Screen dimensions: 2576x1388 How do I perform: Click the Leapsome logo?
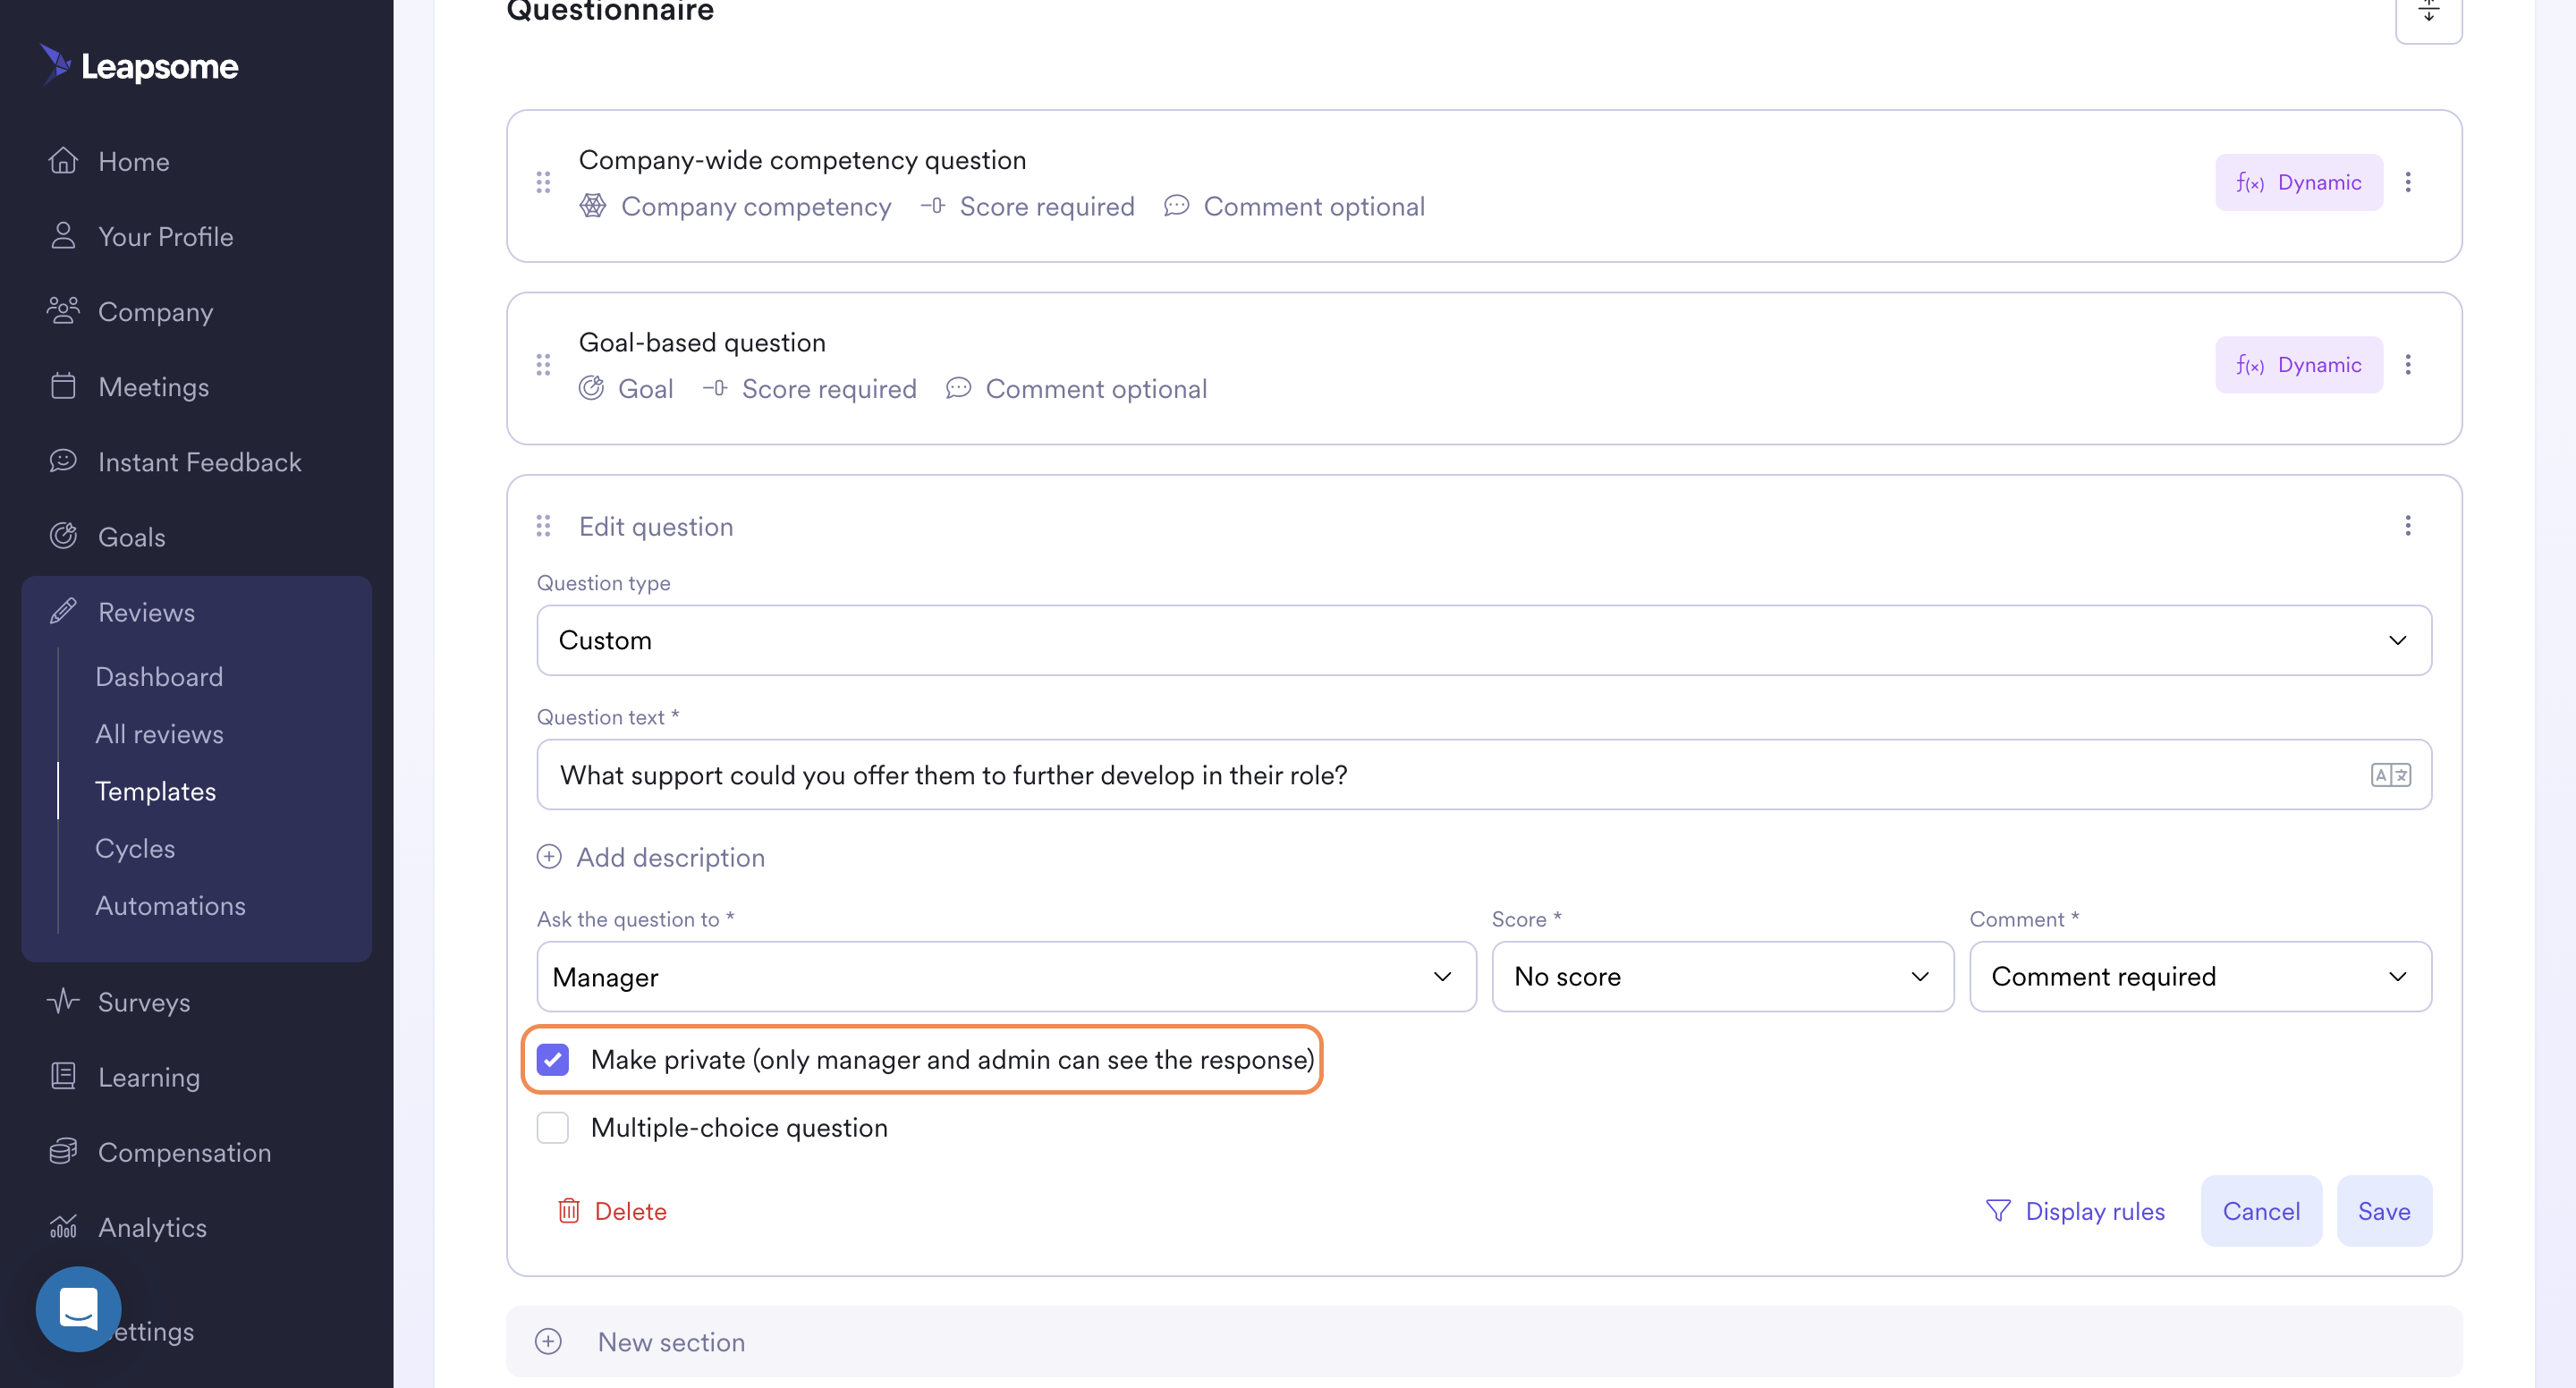139,65
